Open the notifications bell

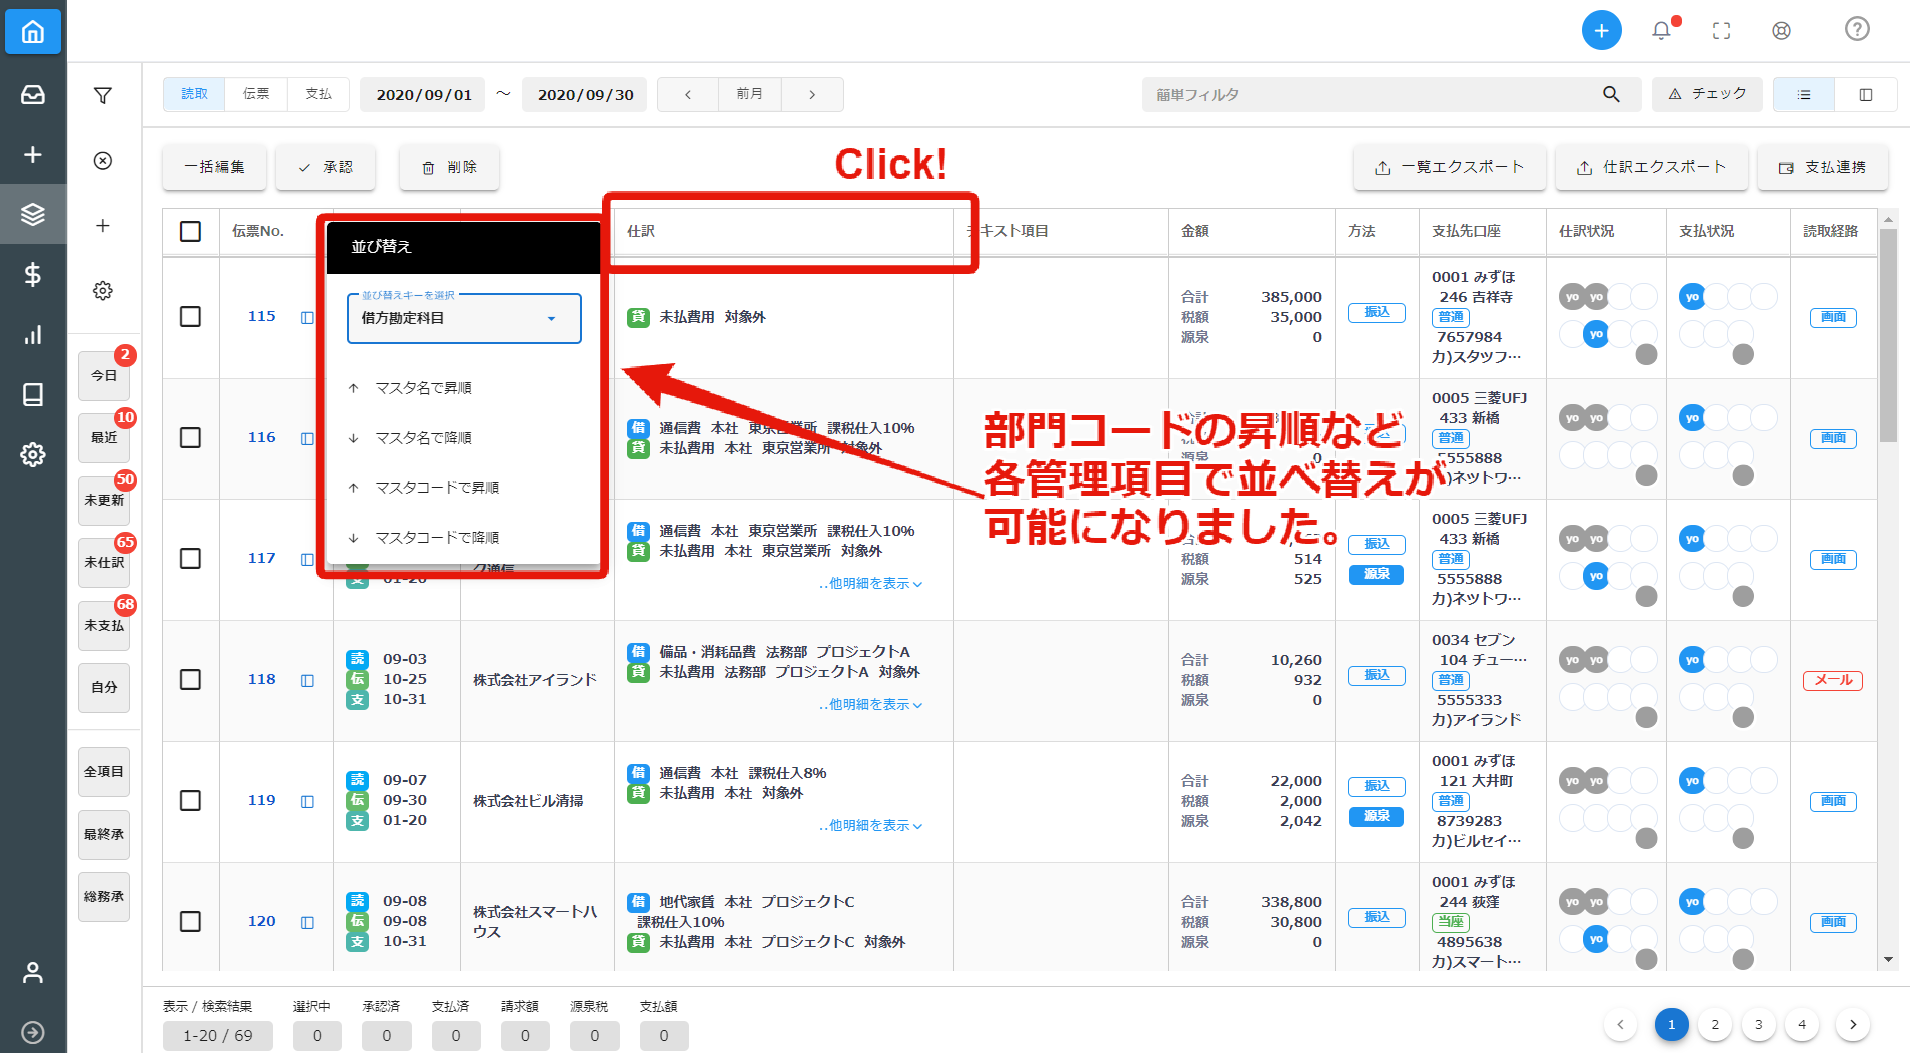point(1661,30)
